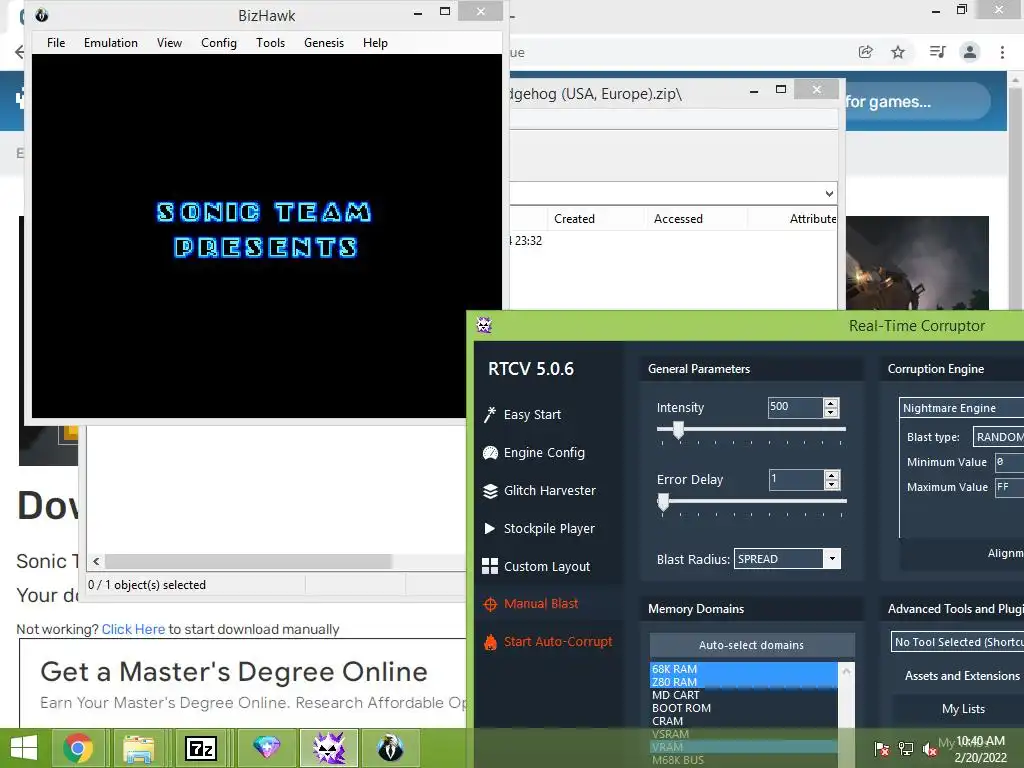Open Chrome from the taskbar

pos(78,748)
